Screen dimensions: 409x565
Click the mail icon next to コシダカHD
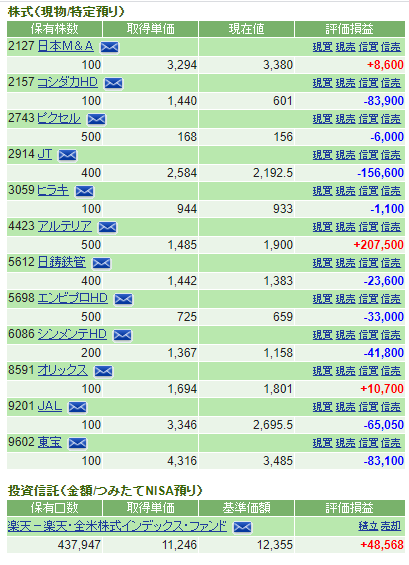click(114, 83)
